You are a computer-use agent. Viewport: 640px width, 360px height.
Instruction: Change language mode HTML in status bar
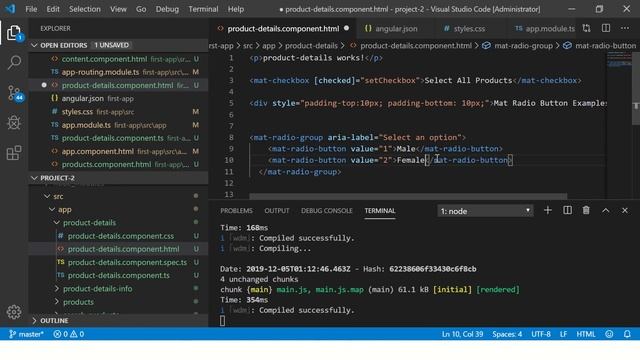(586, 334)
